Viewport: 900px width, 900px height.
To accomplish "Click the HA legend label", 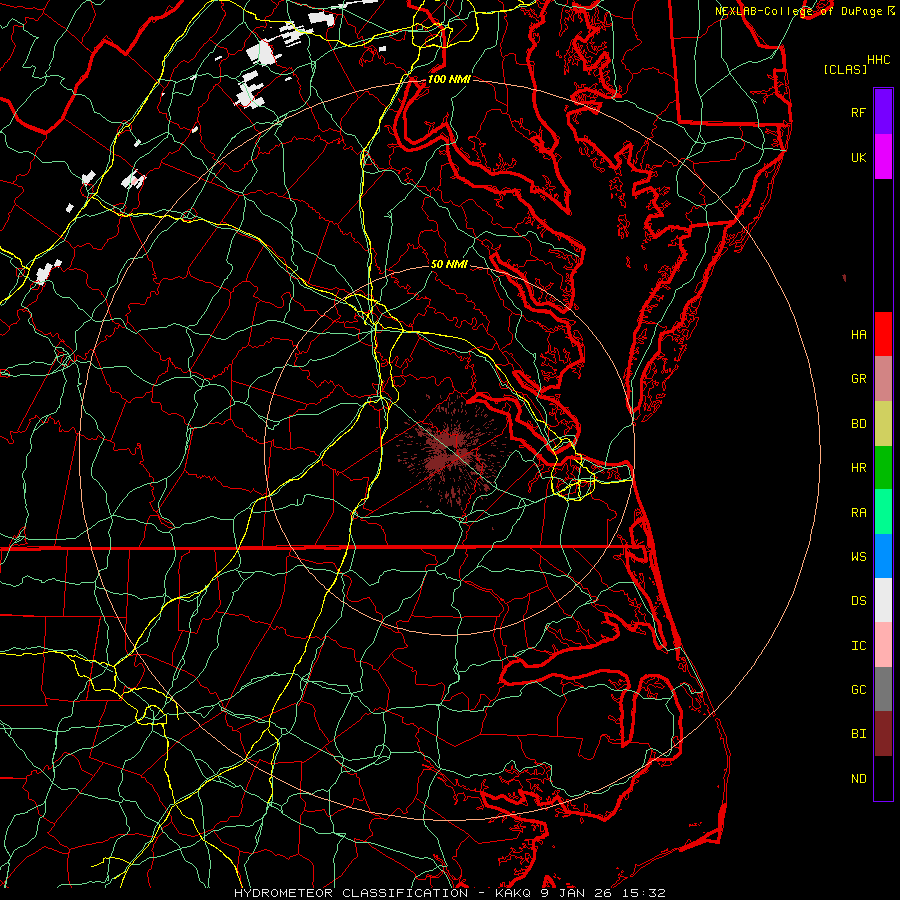I will pyautogui.click(x=858, y=335).
